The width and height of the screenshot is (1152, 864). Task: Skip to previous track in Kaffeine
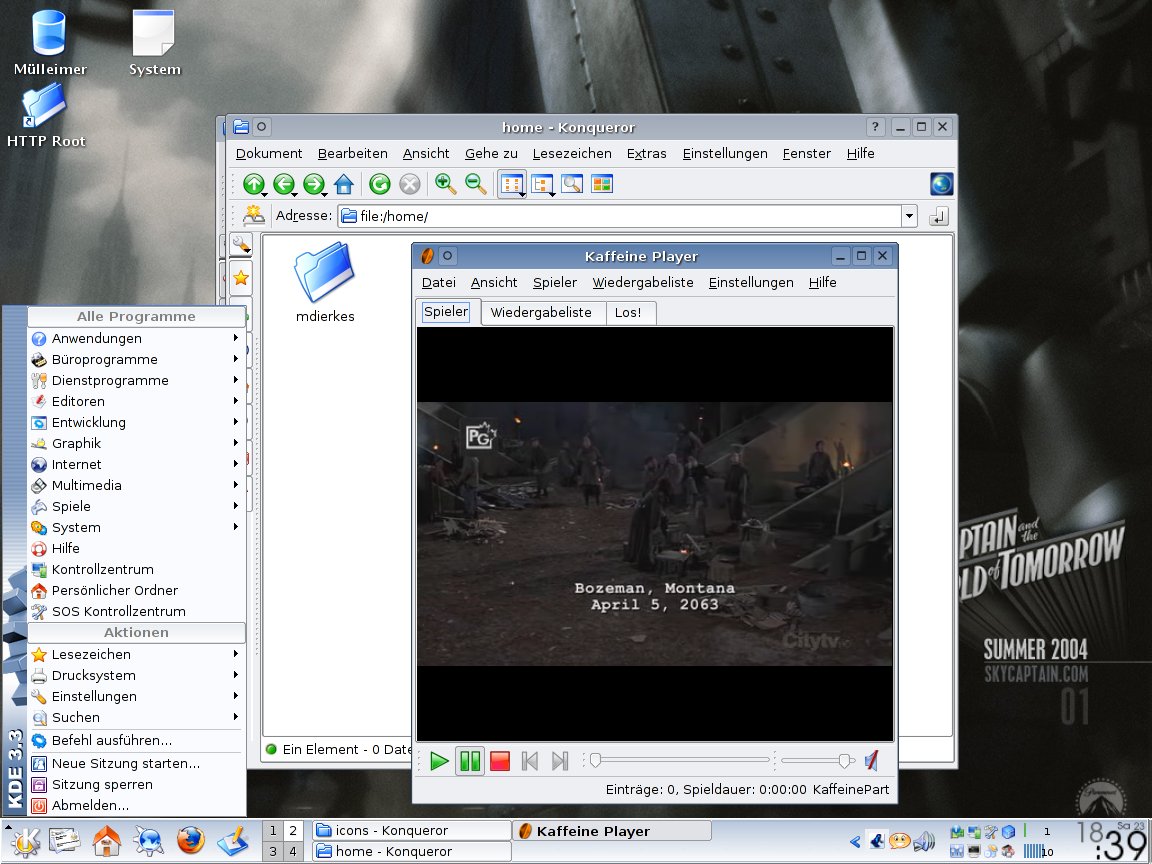click(x=530, y=761)
